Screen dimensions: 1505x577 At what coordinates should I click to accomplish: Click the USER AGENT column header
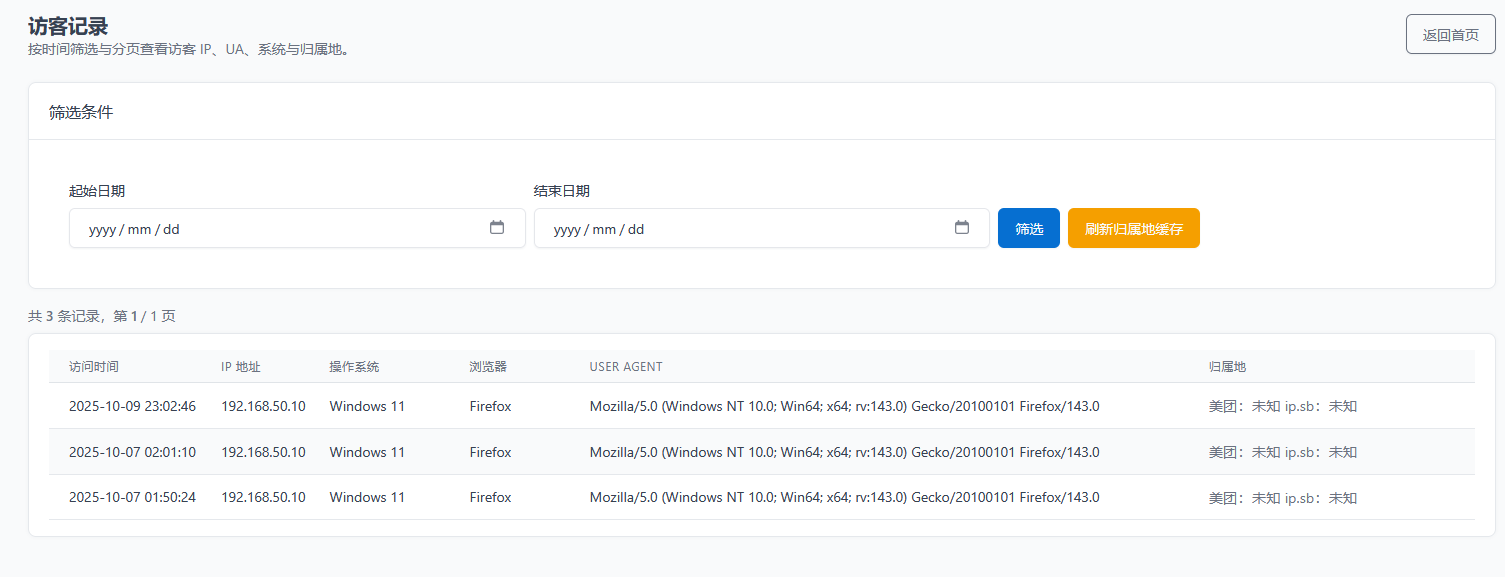coord(626,367)
